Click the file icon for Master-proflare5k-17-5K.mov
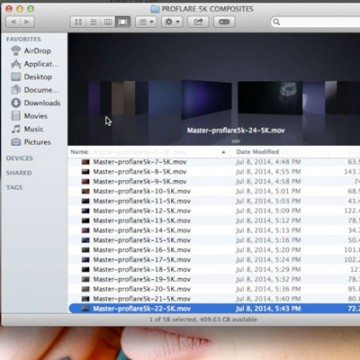The height and width of the screenshot is (360, 360). coord(86,259)
